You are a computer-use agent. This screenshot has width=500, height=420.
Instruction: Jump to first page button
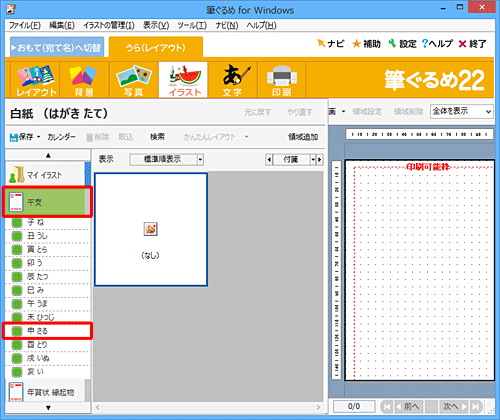387,406
